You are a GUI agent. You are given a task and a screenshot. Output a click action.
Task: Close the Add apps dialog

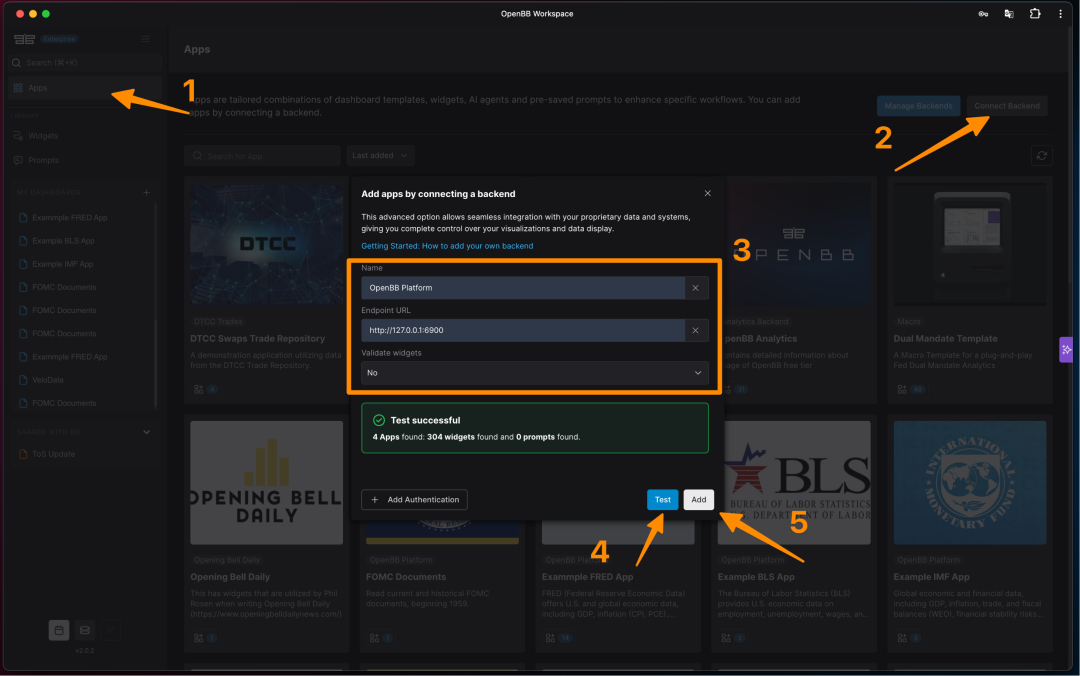707,194
